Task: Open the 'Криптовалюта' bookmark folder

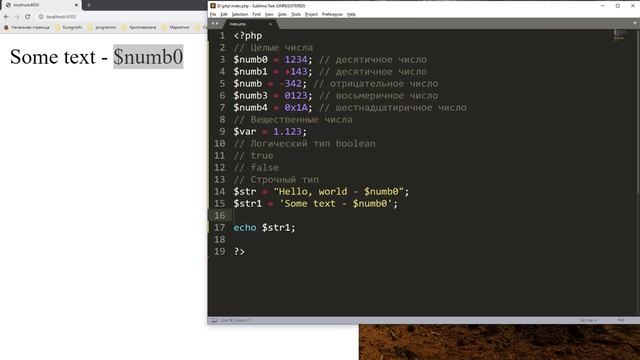Action: (x=139, y=27)
